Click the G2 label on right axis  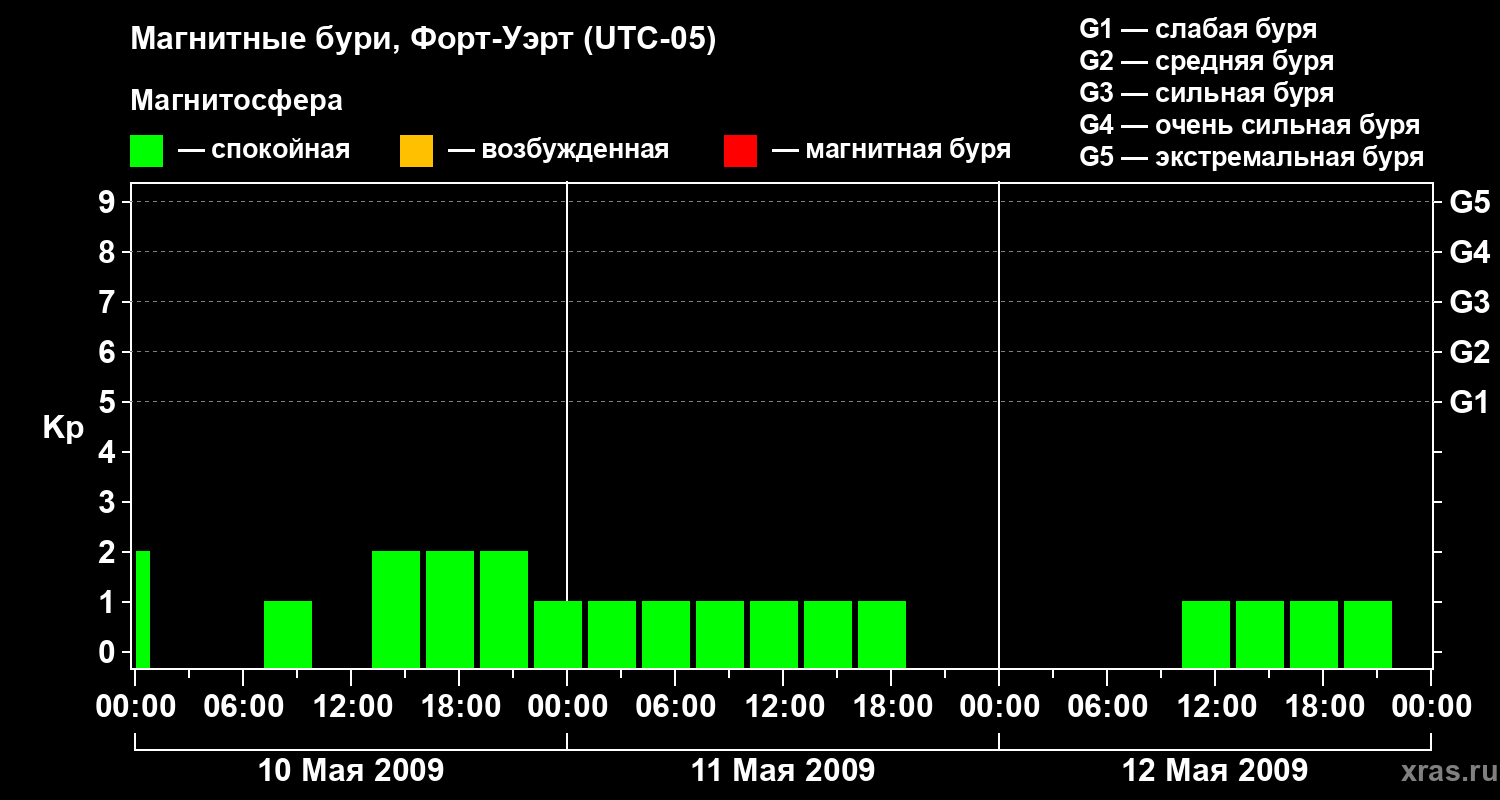pos(1469,352)
